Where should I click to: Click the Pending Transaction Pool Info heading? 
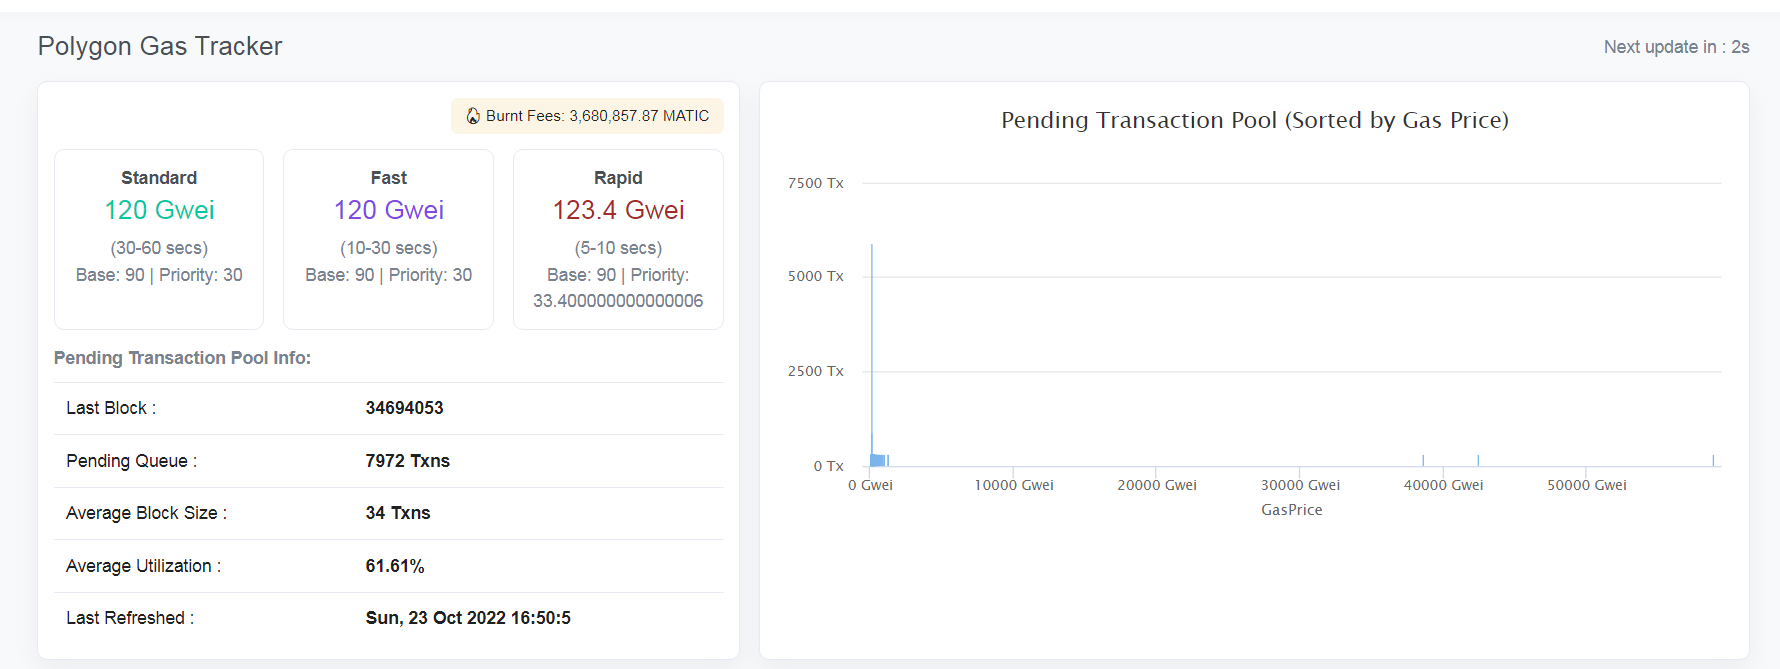tap(182, 358)
